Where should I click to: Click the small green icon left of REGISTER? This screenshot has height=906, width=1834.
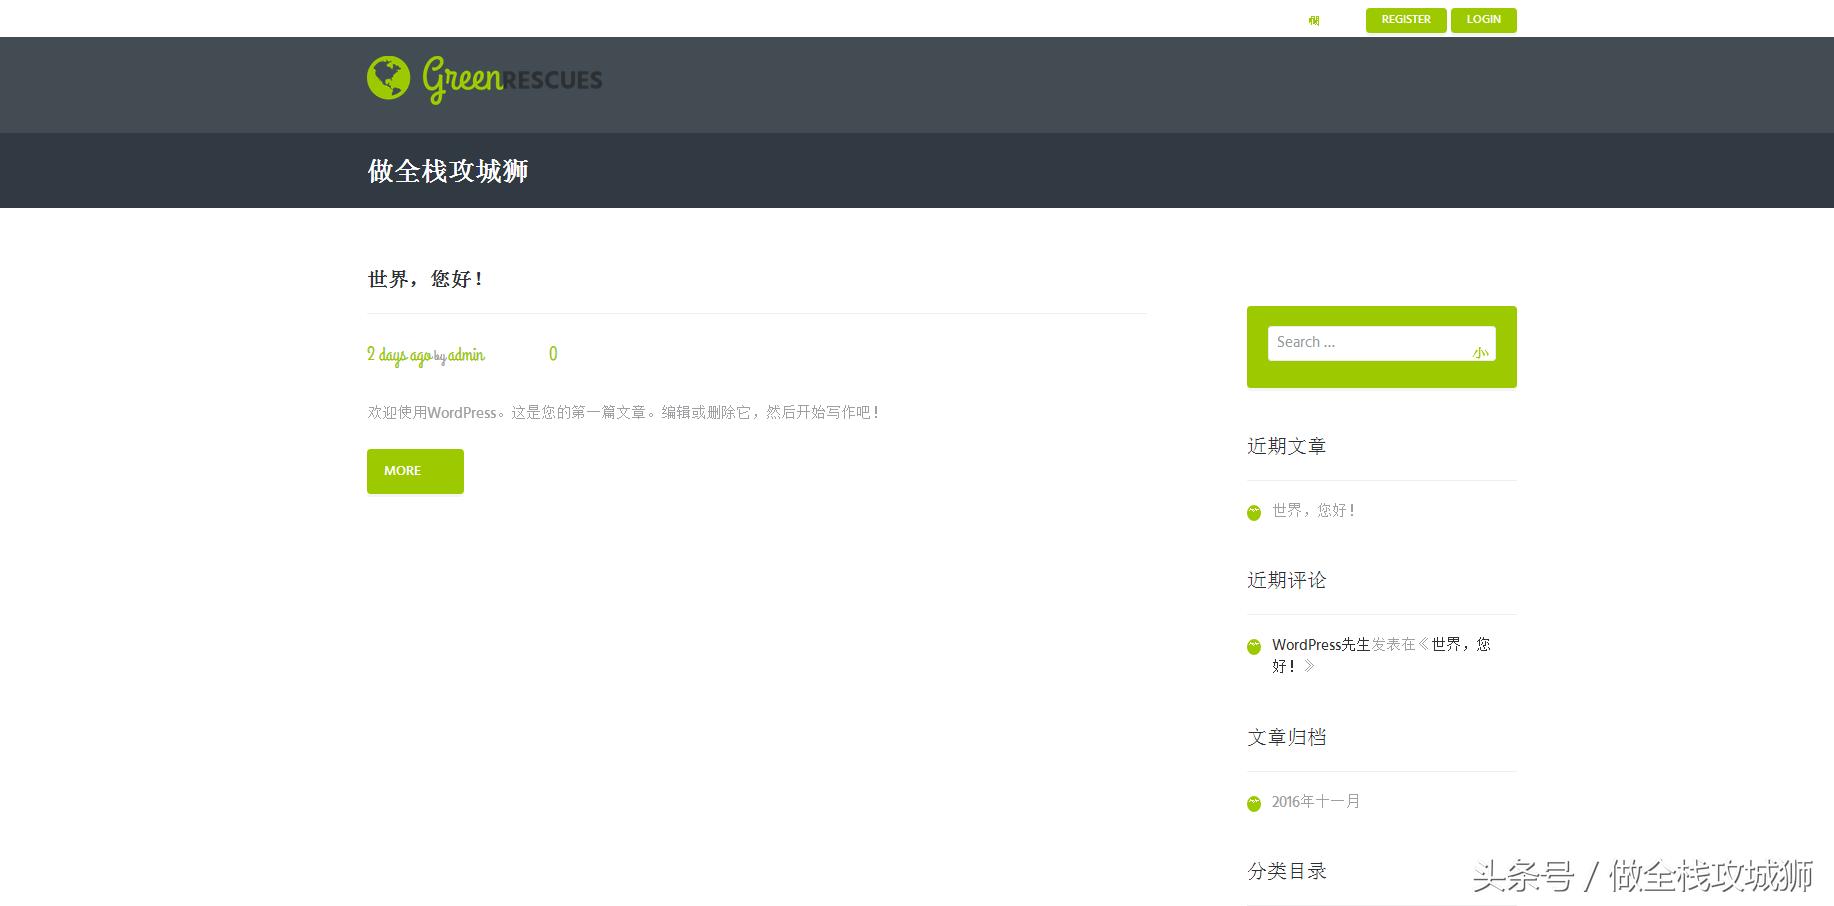pyautogui.click(x=1313, y=21)
